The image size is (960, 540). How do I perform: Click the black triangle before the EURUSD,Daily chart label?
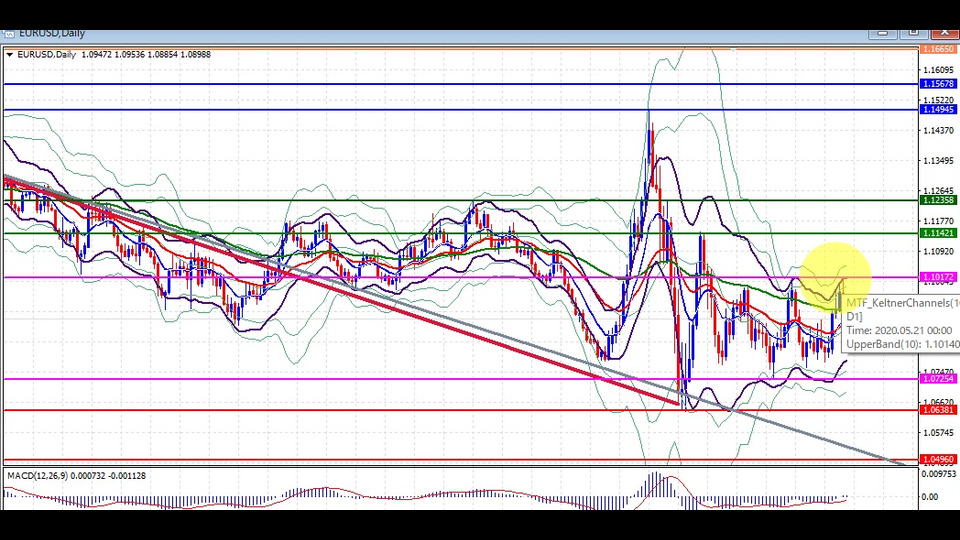(10, 54)
